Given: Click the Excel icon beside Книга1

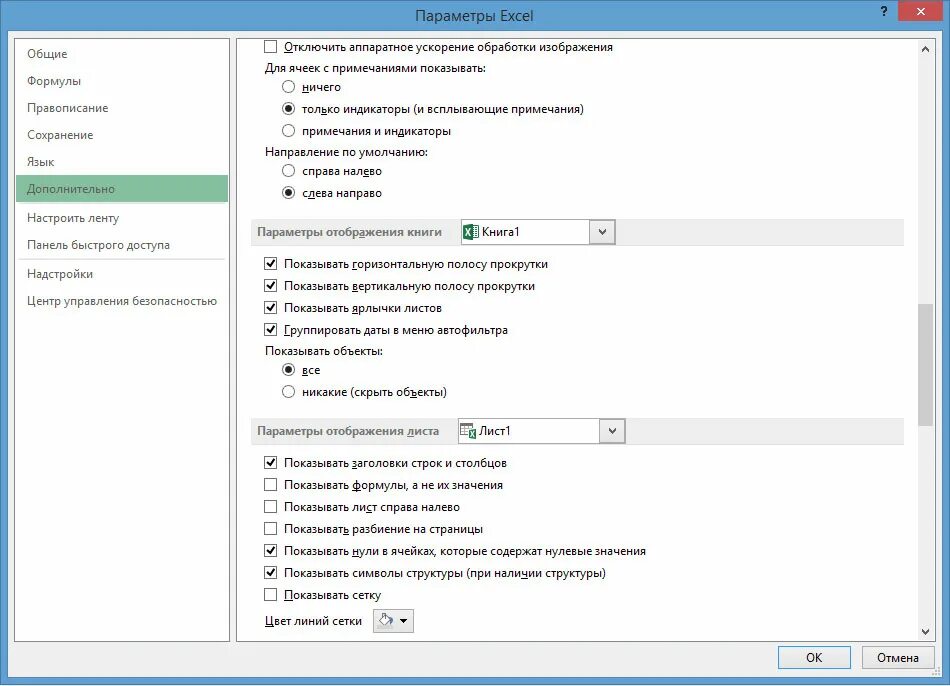Looking at the screenshot, I should (471, 231).
